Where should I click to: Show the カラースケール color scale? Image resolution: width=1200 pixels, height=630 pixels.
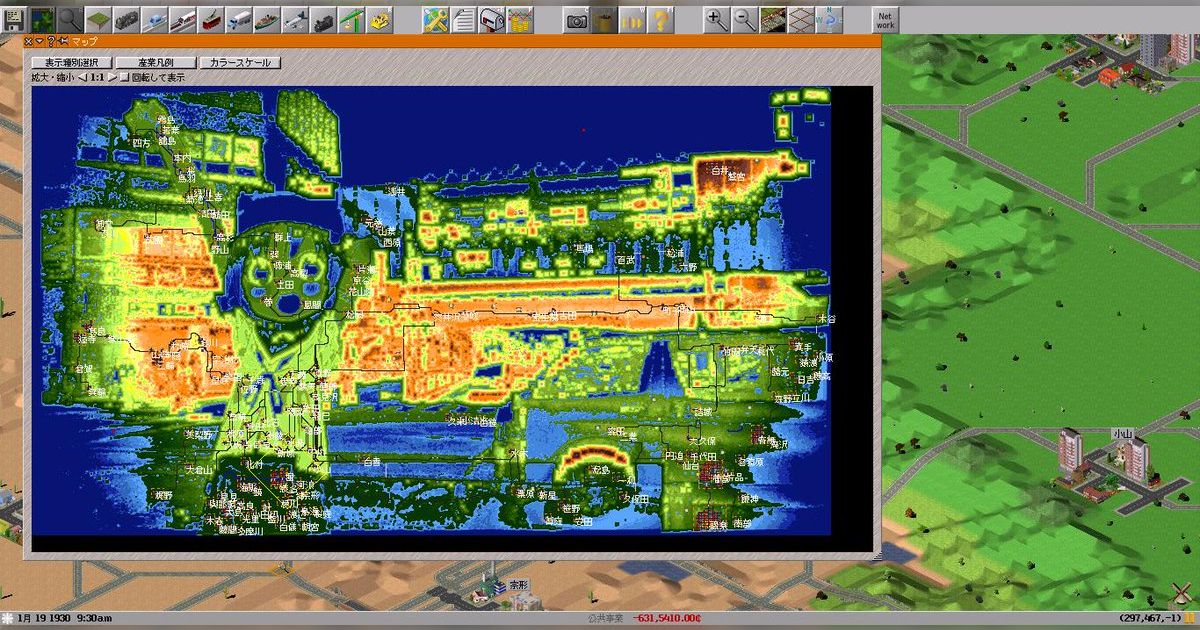[x=240, y=62]
